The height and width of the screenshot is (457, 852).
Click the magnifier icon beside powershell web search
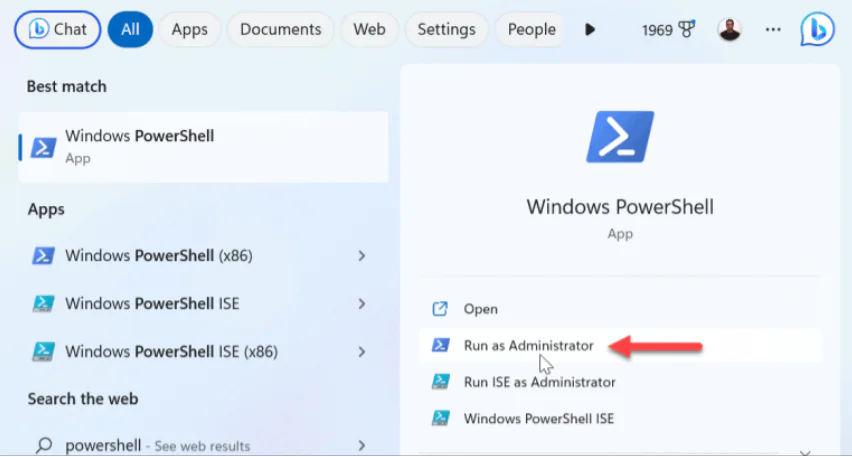(x=43, y=445)
